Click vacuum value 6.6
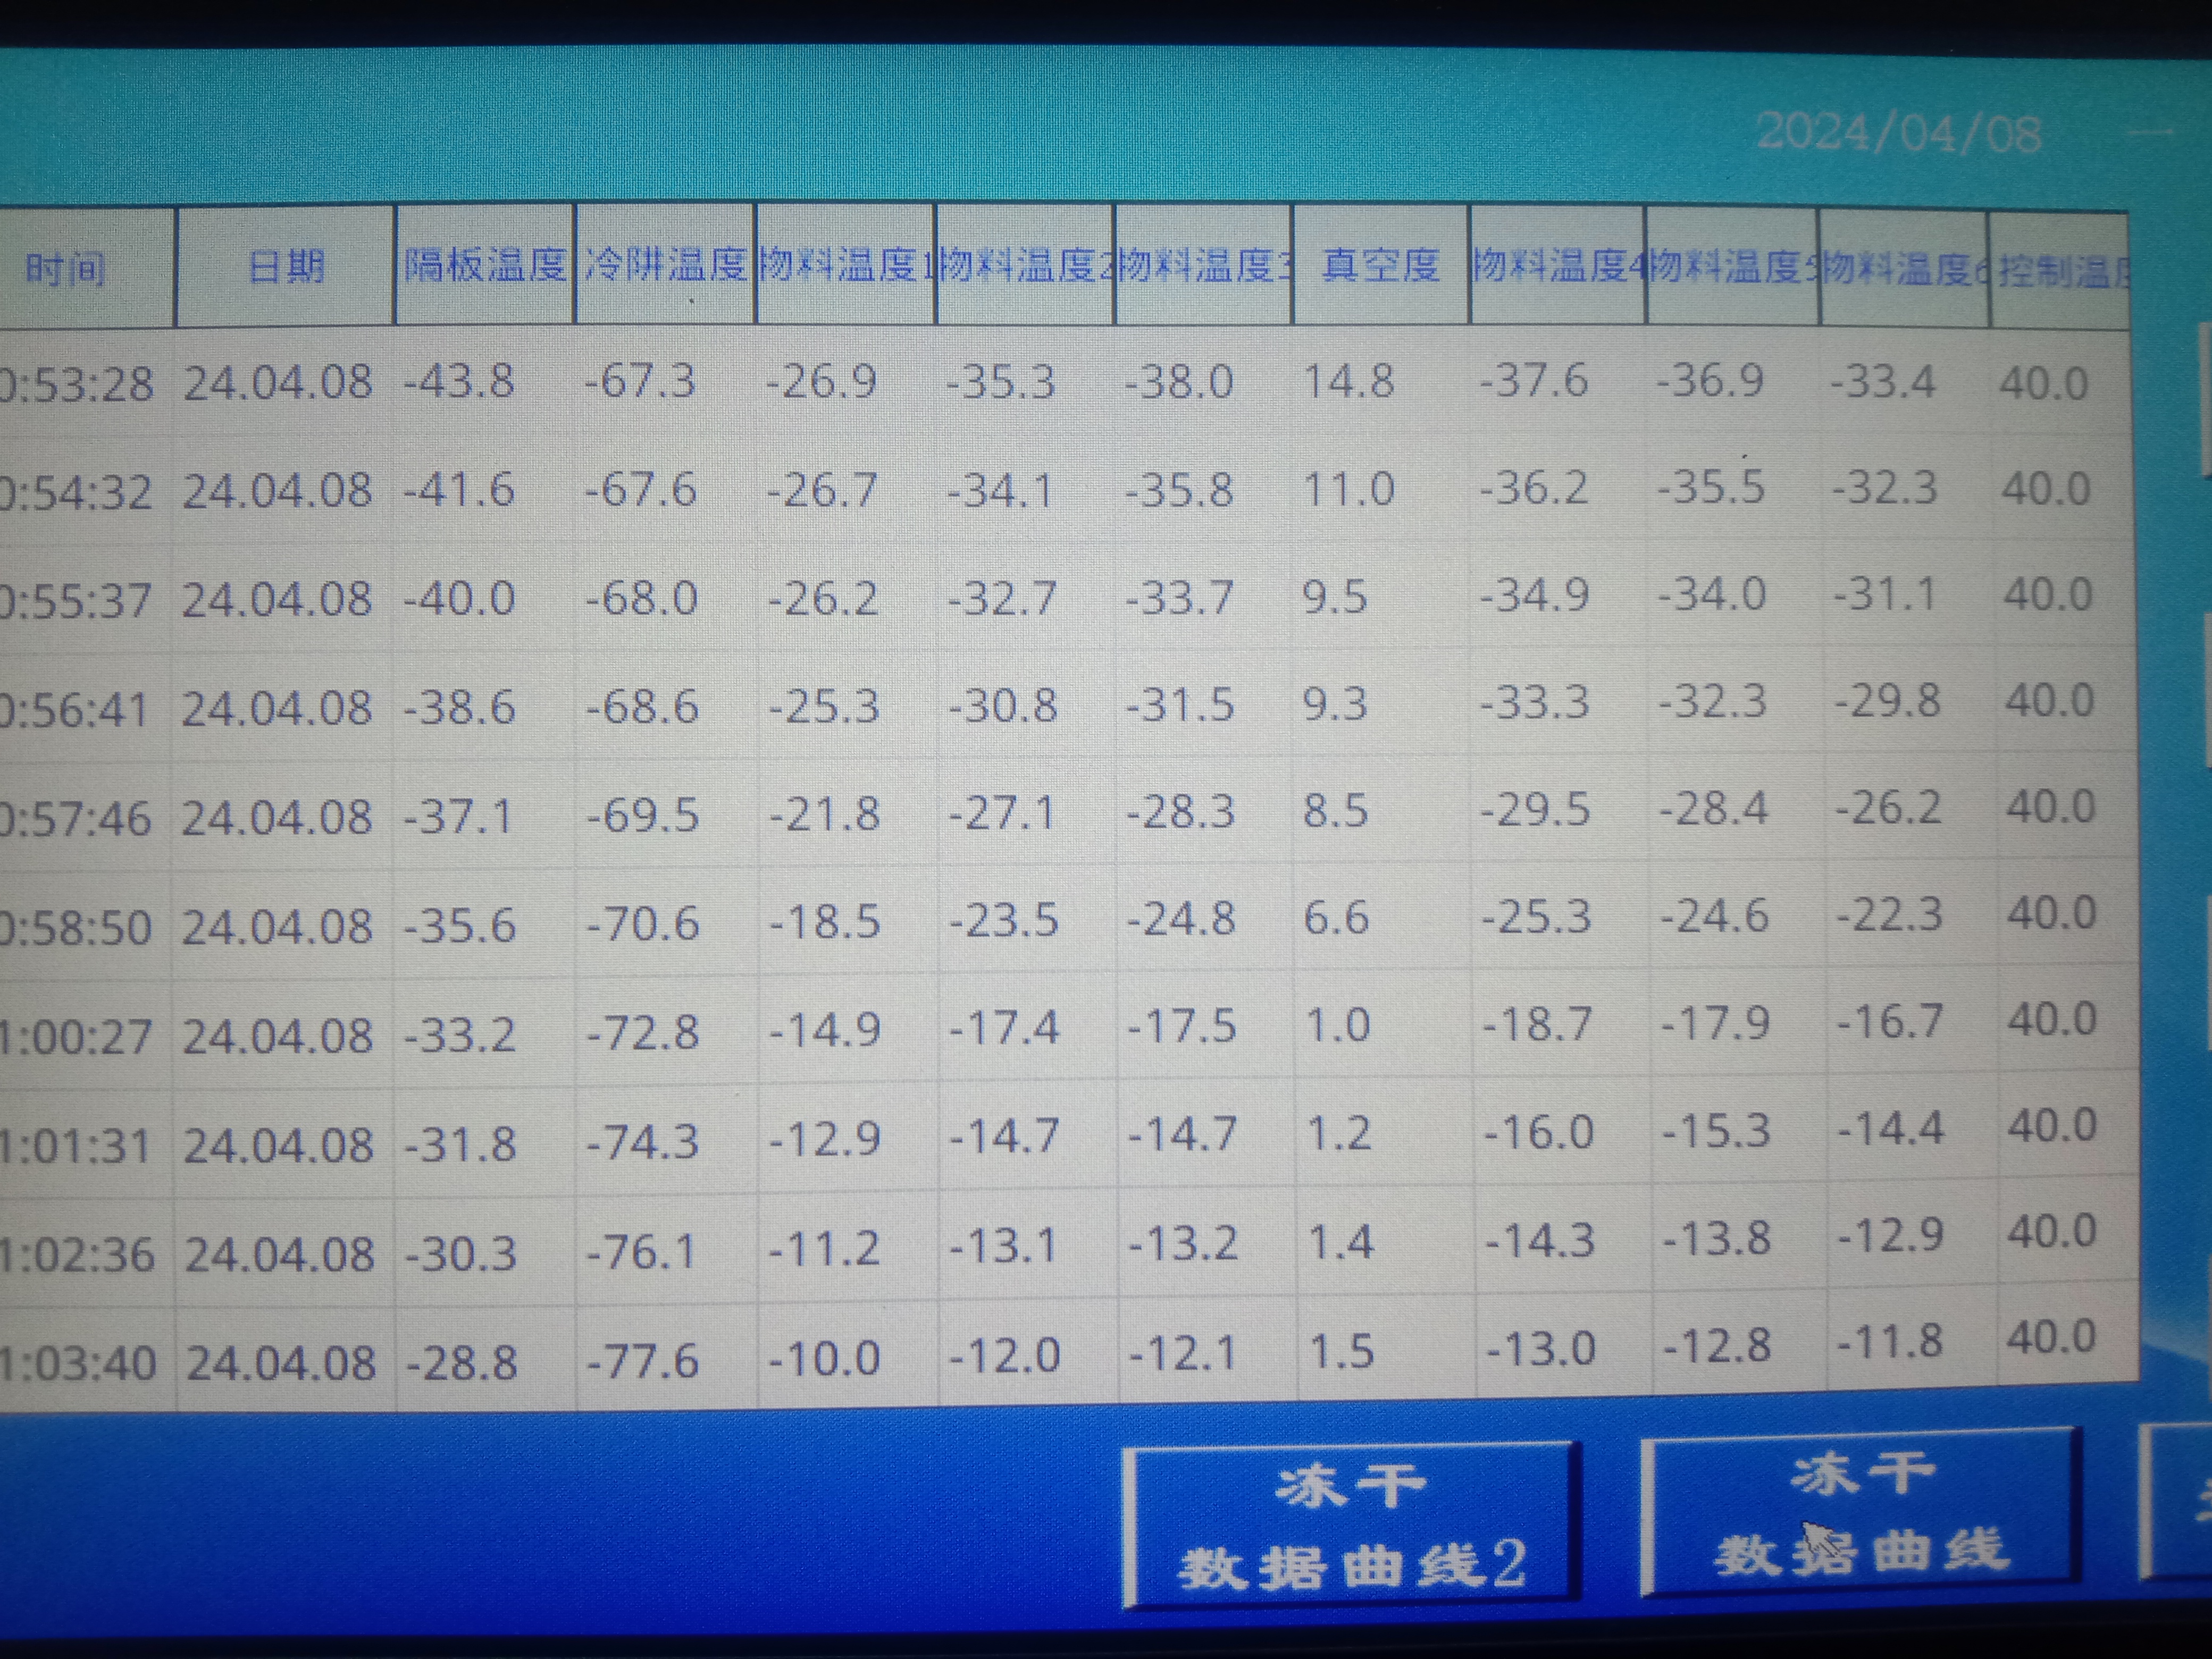The image size is (2212, 1659). point(1336,918)
